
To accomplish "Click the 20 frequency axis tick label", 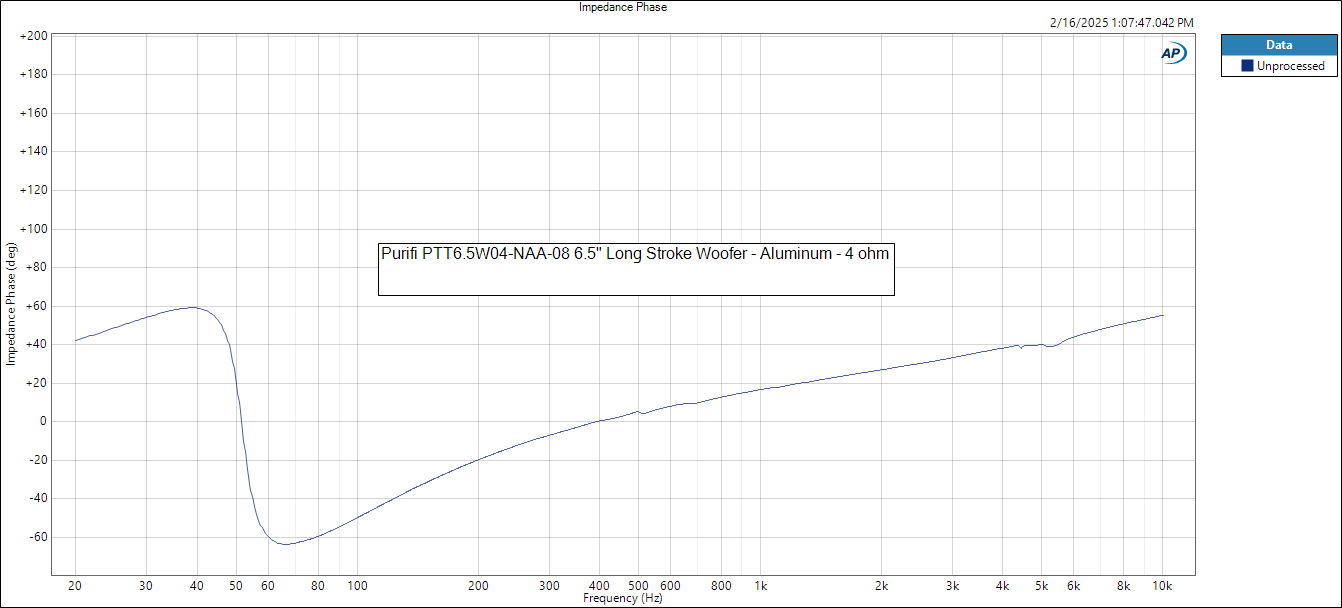I will point(75,585).
